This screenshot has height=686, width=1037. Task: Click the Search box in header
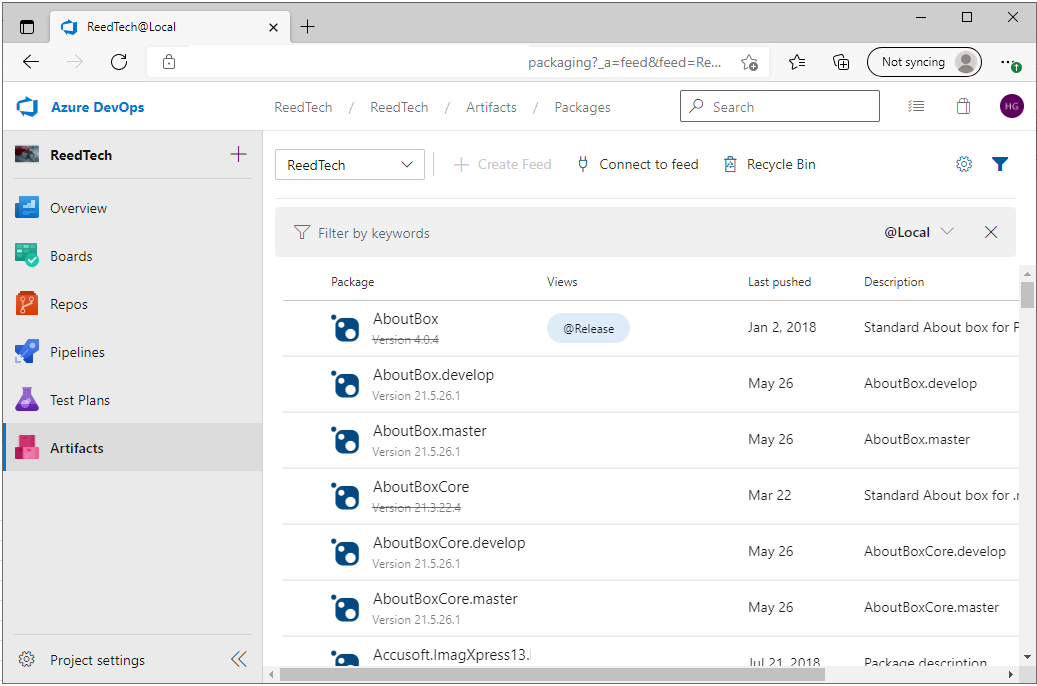(780, 106)
